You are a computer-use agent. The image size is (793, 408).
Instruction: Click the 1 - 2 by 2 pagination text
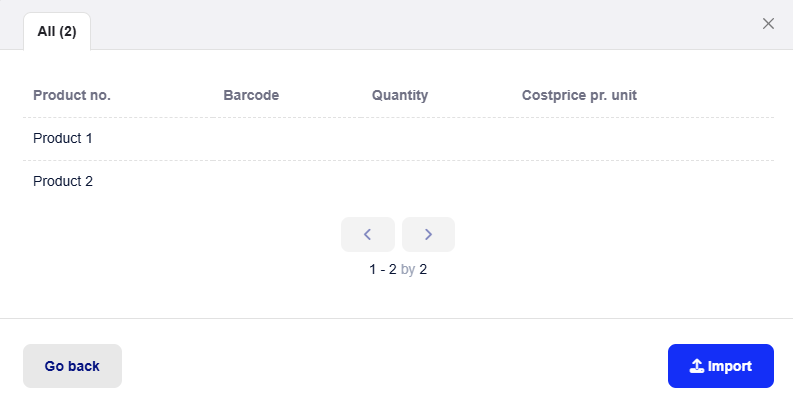(398, 269)
